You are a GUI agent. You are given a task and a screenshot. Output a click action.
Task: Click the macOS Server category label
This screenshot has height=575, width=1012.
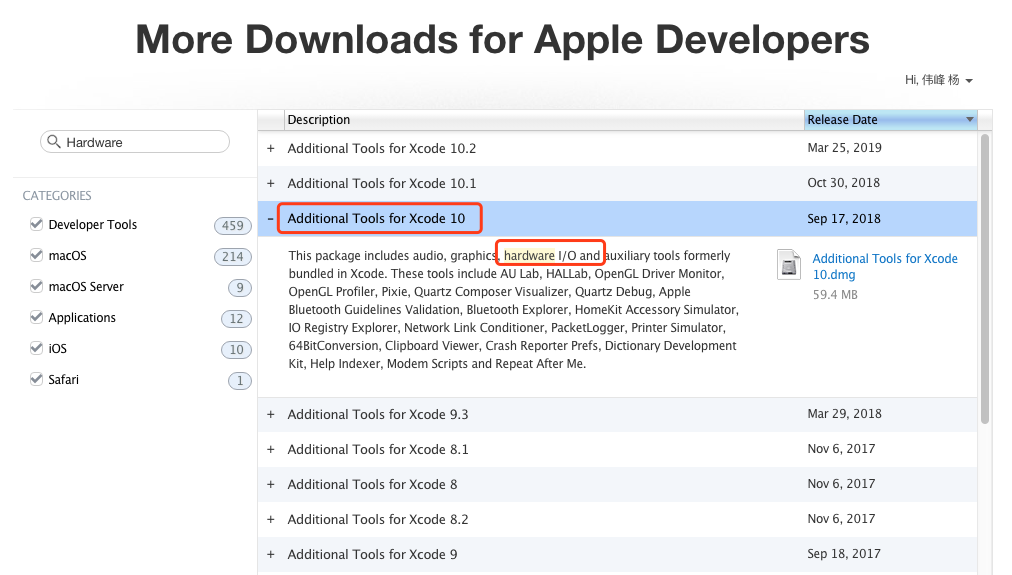click(x=86, y=287)
